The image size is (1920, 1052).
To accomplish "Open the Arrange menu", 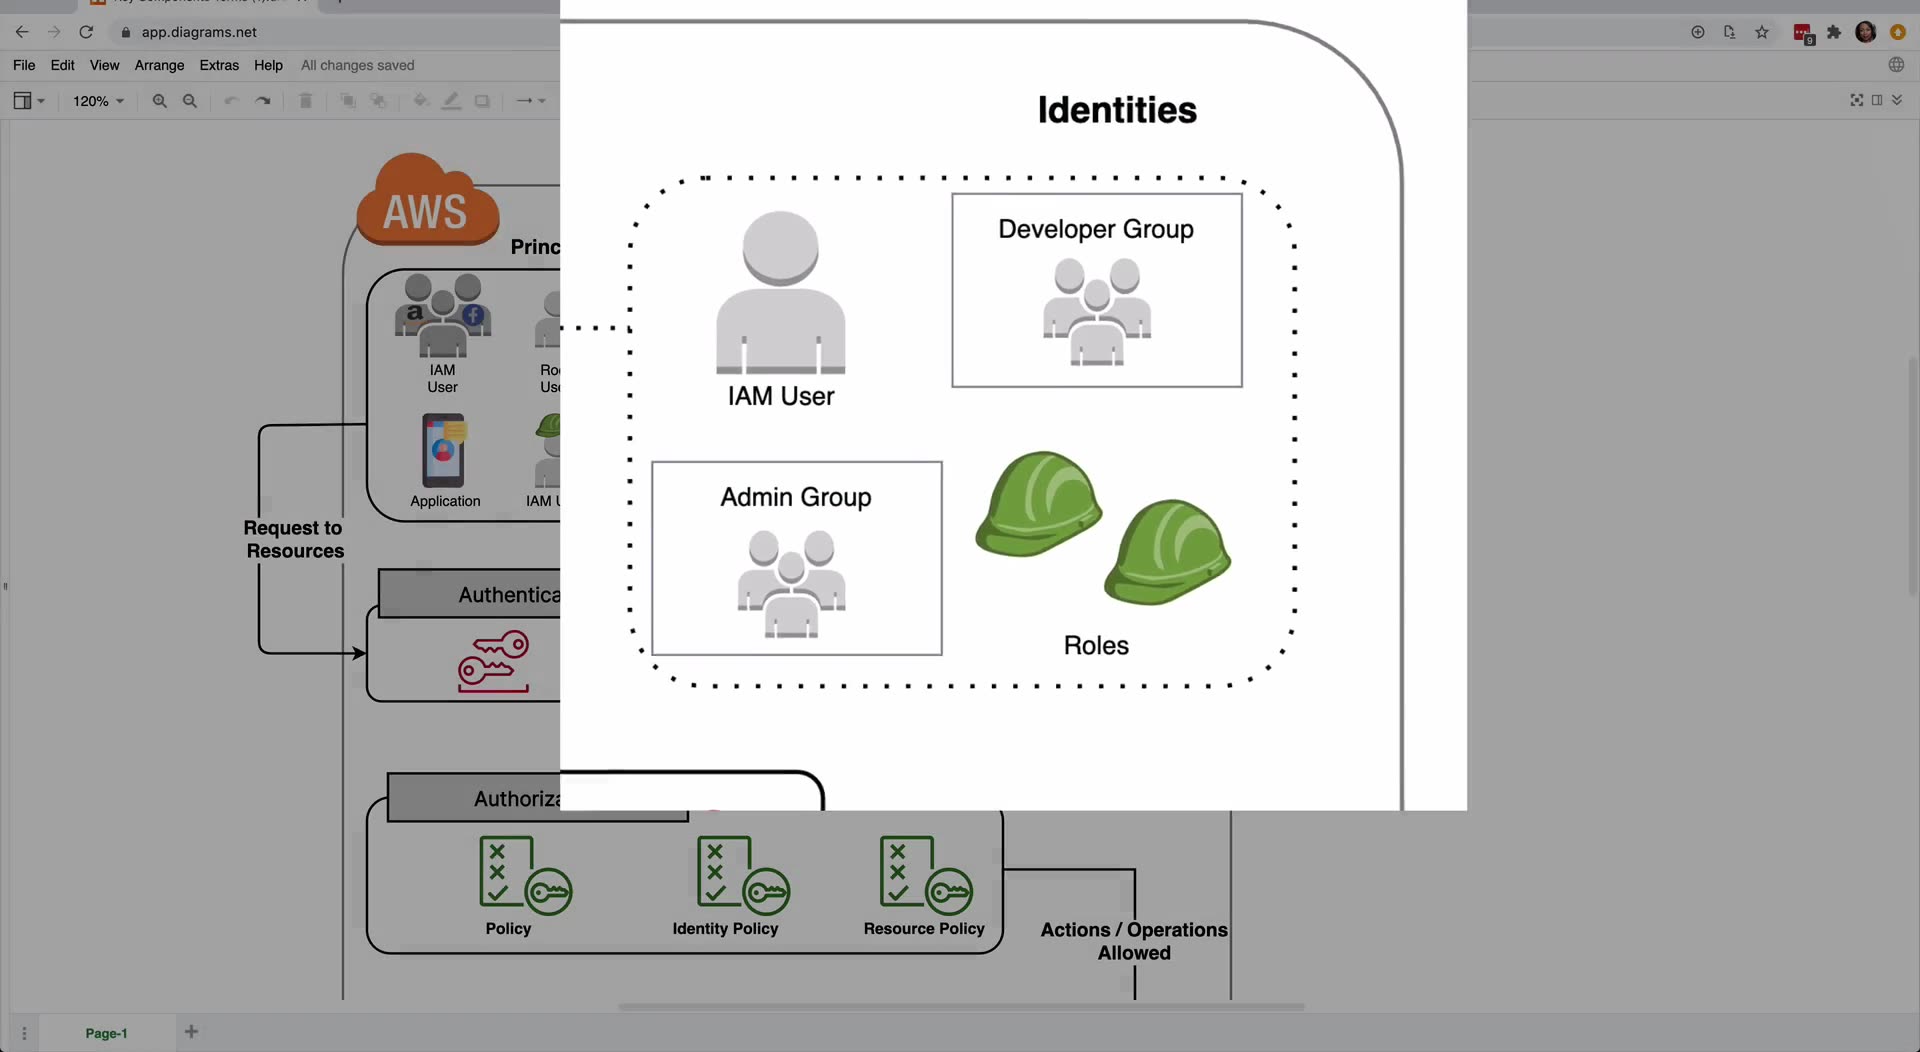I will 159,65.
